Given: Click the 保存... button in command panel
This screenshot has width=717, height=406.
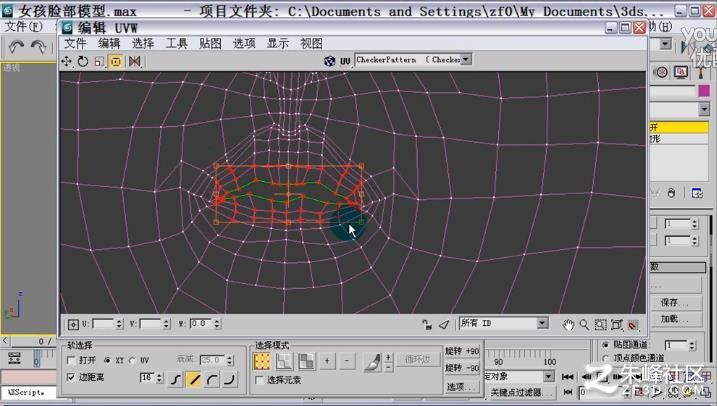Looking at the screenshot, I should coord(675,303).
